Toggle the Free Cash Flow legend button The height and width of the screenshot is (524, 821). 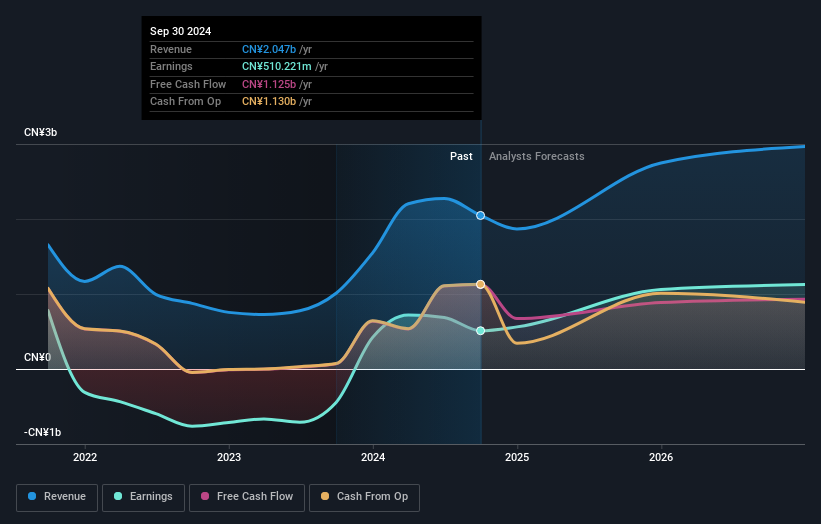click(247, 497)
